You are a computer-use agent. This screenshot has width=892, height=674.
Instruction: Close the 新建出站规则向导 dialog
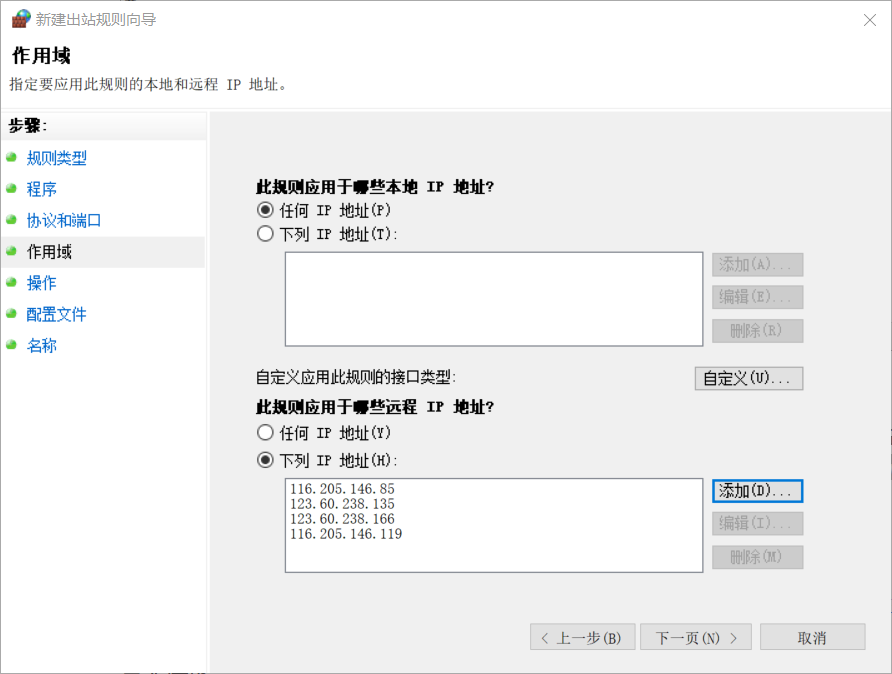[x=869, y=20]
